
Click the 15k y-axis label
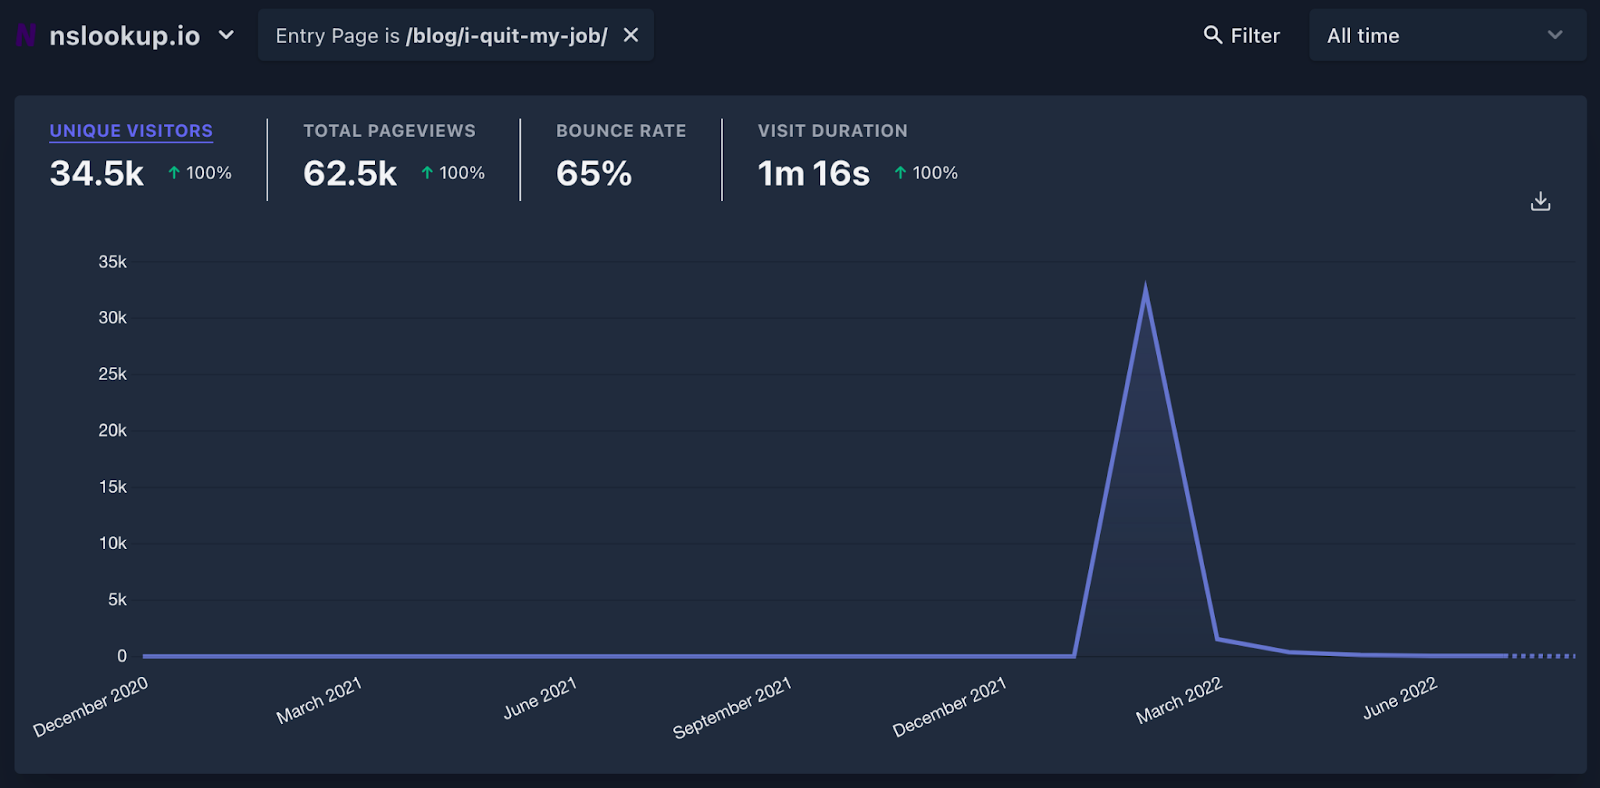[x=112, y=487]
